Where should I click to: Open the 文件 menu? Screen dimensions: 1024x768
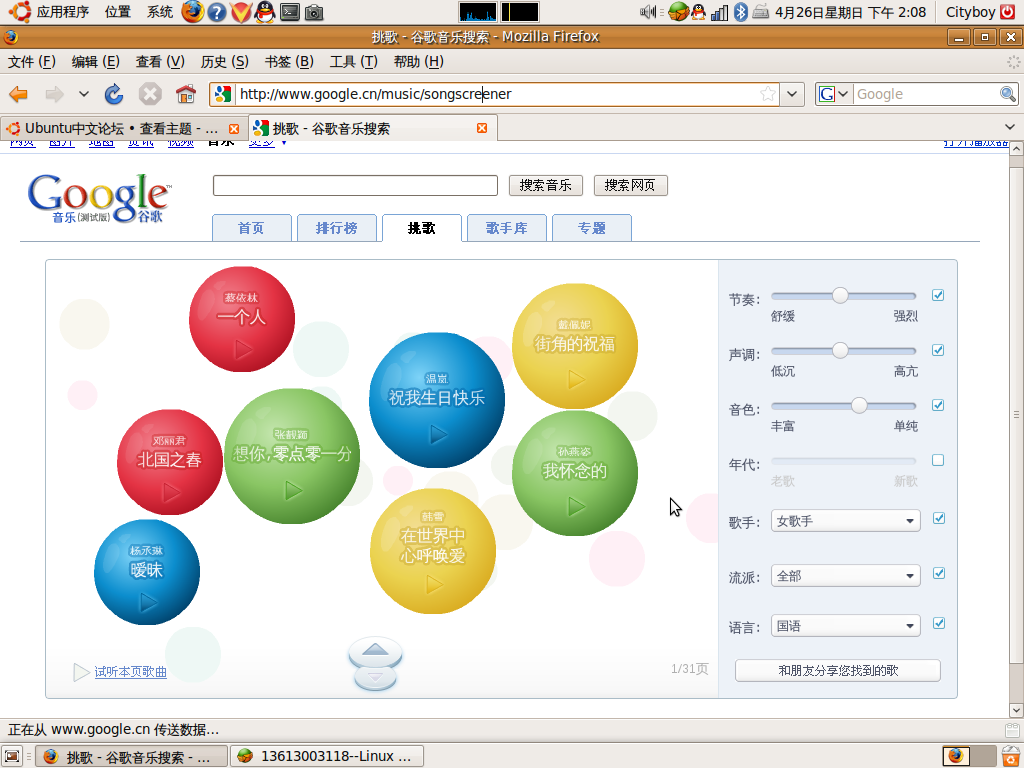coord(31,61)
